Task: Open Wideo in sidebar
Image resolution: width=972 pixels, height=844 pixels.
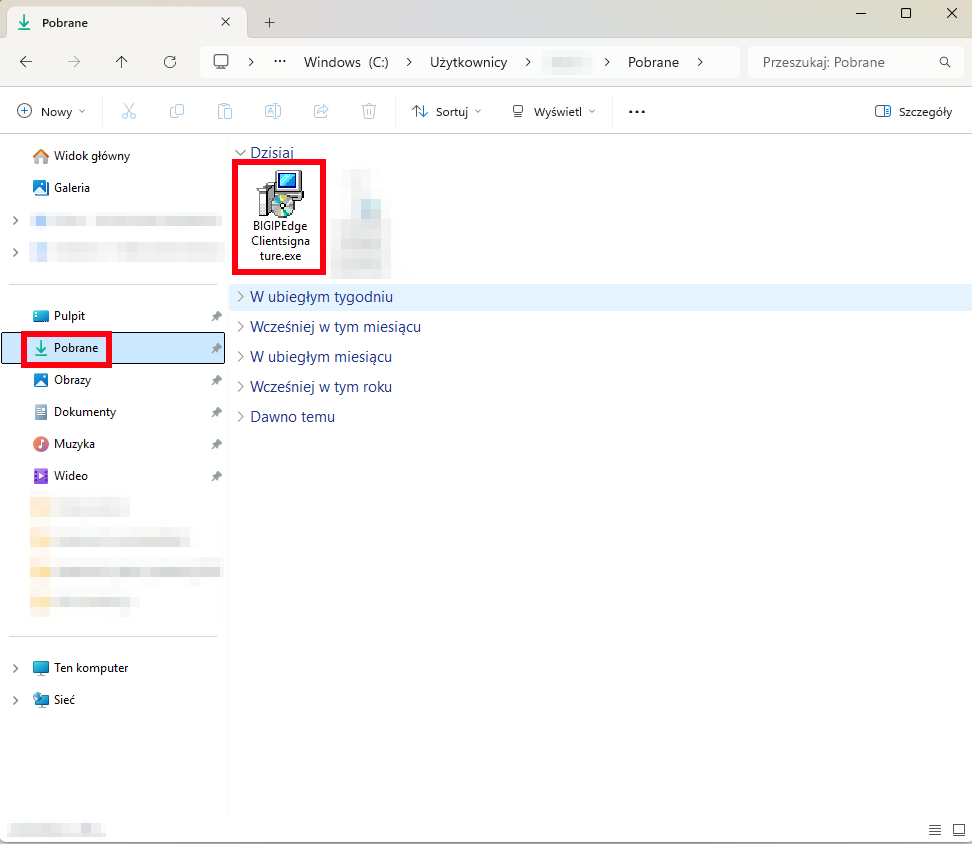Action: (71, 476)
